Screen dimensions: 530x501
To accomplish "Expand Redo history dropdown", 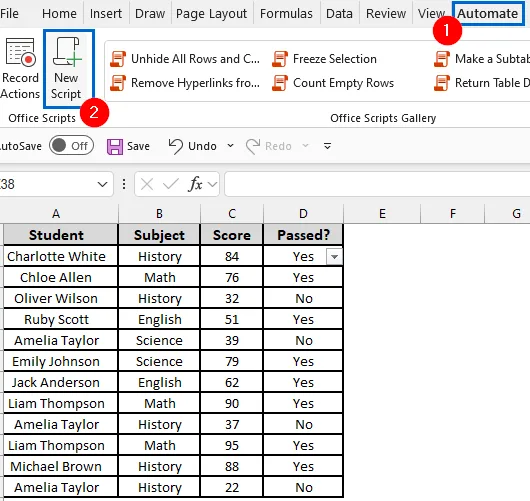I will 305,146.
